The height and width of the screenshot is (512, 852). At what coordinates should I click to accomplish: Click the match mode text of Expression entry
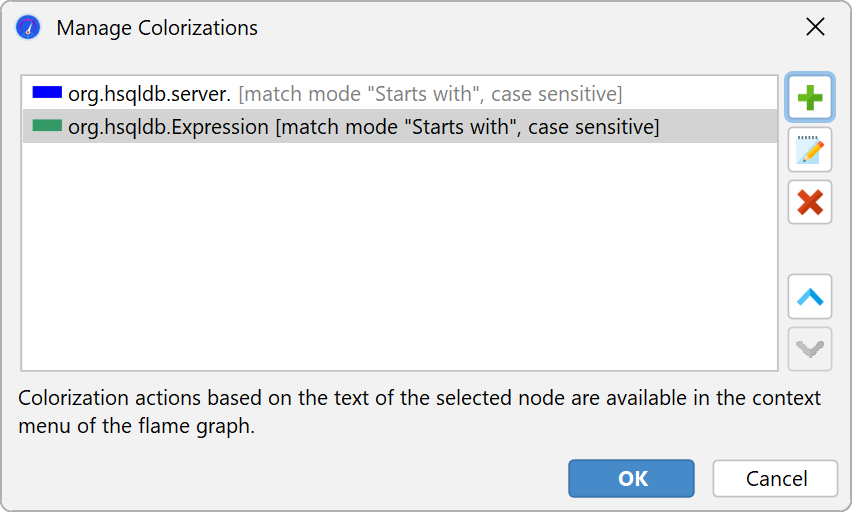pyautogui.click(x=466, y=128)
